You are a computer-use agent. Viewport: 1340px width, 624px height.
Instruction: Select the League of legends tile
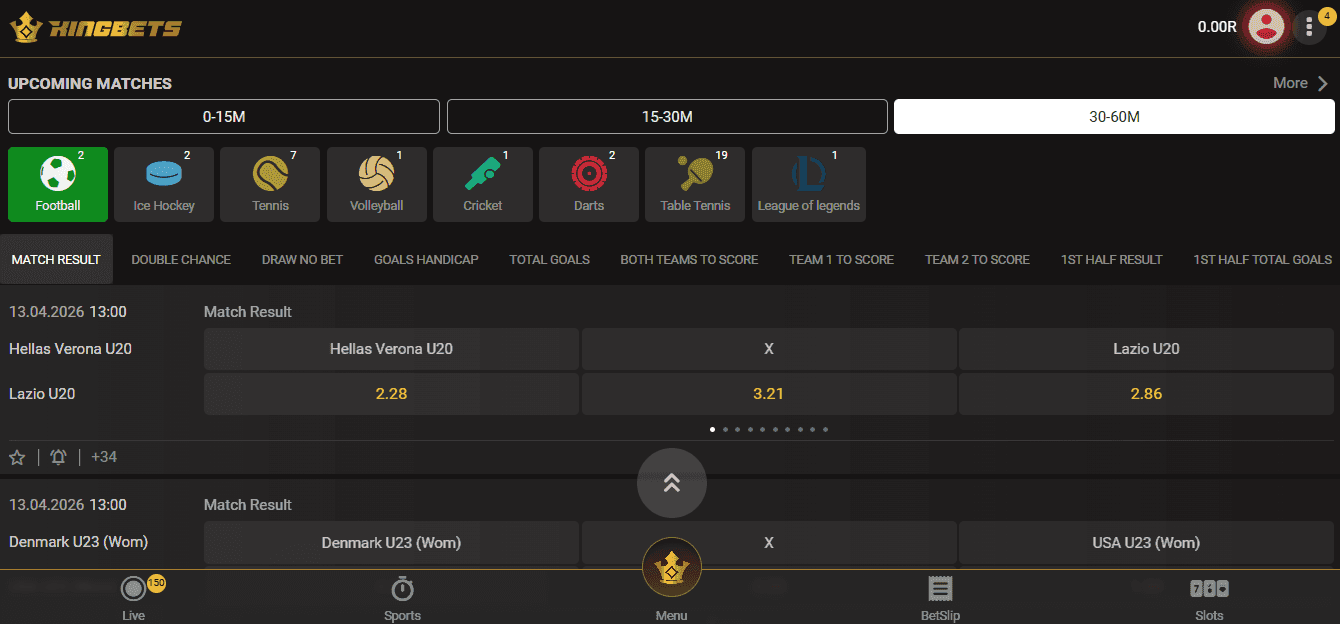(809, 184)
